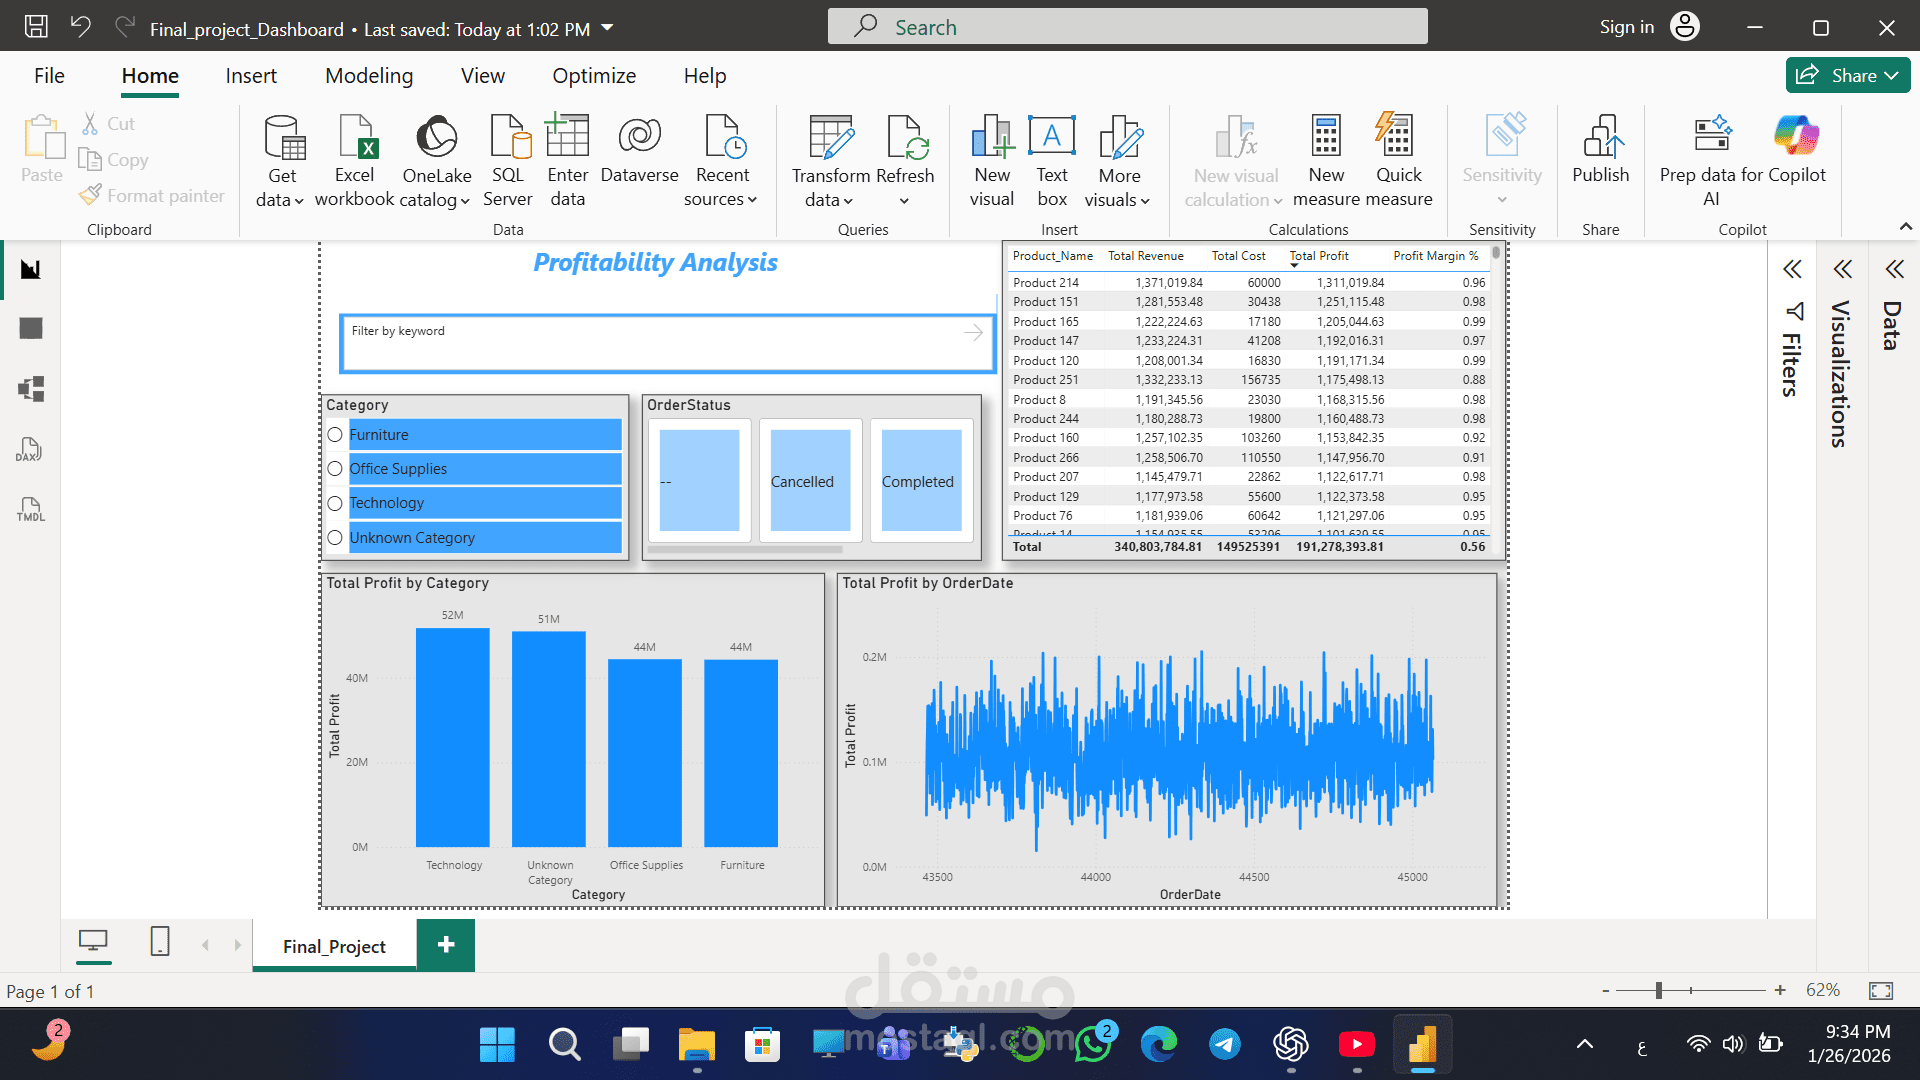The width and height of the screenshot is (1920, 1080).
Task: Open the Help ribbon tab
Action: tap(705, 76)
